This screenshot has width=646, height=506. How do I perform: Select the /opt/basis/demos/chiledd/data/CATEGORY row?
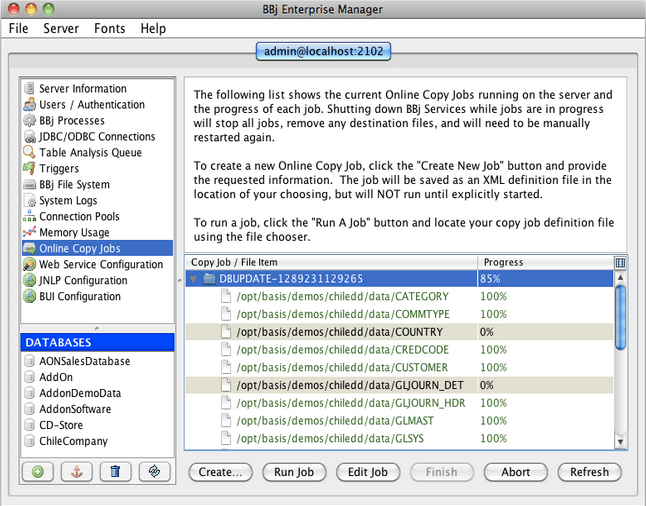click(x=399, y=297)
